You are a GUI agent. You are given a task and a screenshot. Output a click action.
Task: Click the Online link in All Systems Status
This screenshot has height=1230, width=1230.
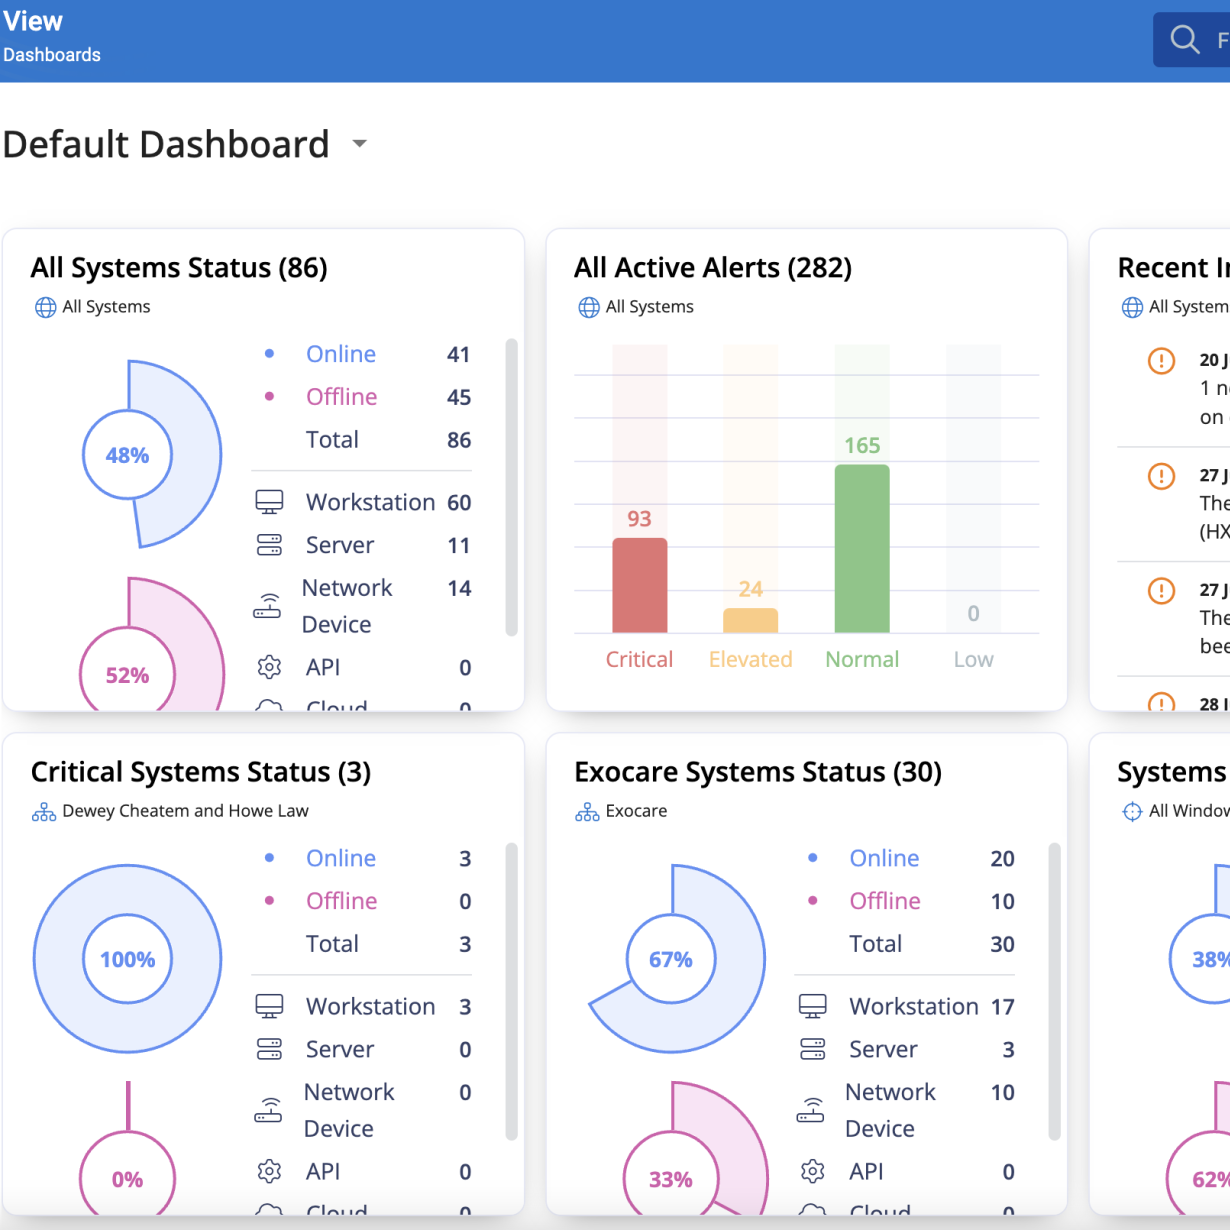point(341,354)
